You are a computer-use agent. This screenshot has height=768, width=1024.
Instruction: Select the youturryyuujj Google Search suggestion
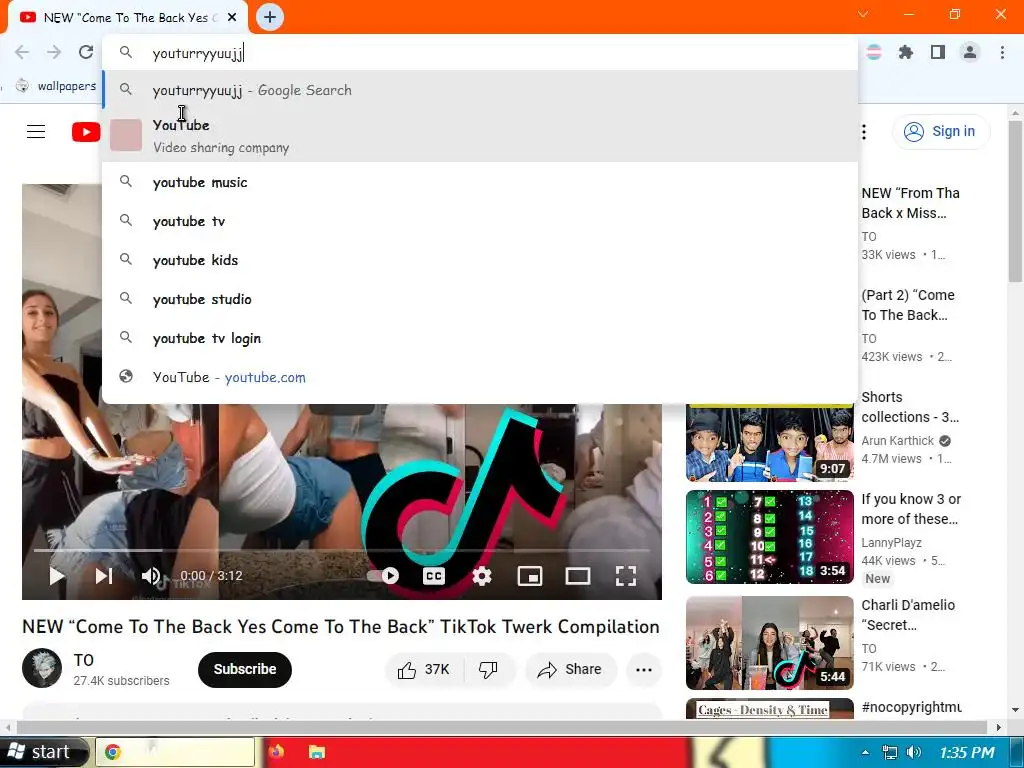(480, 90)
